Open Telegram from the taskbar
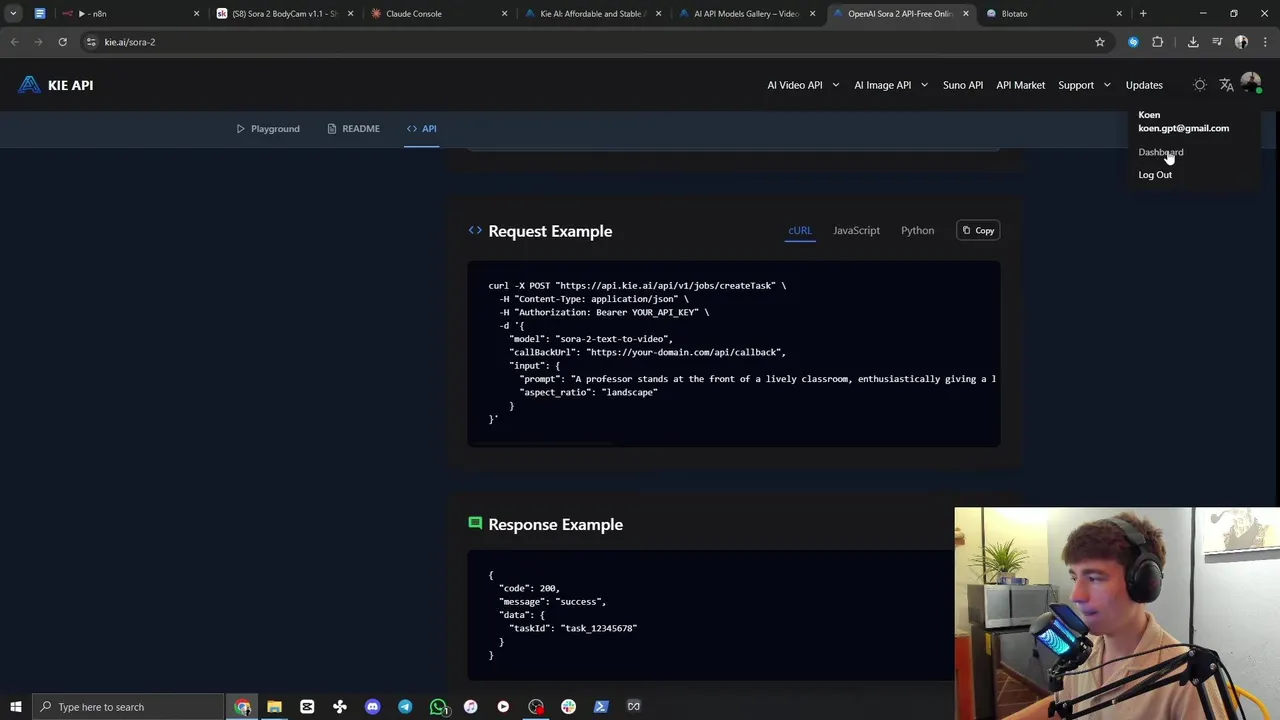Image resolution: width=1280 pixels, height=720 pixels. point(405,707)
